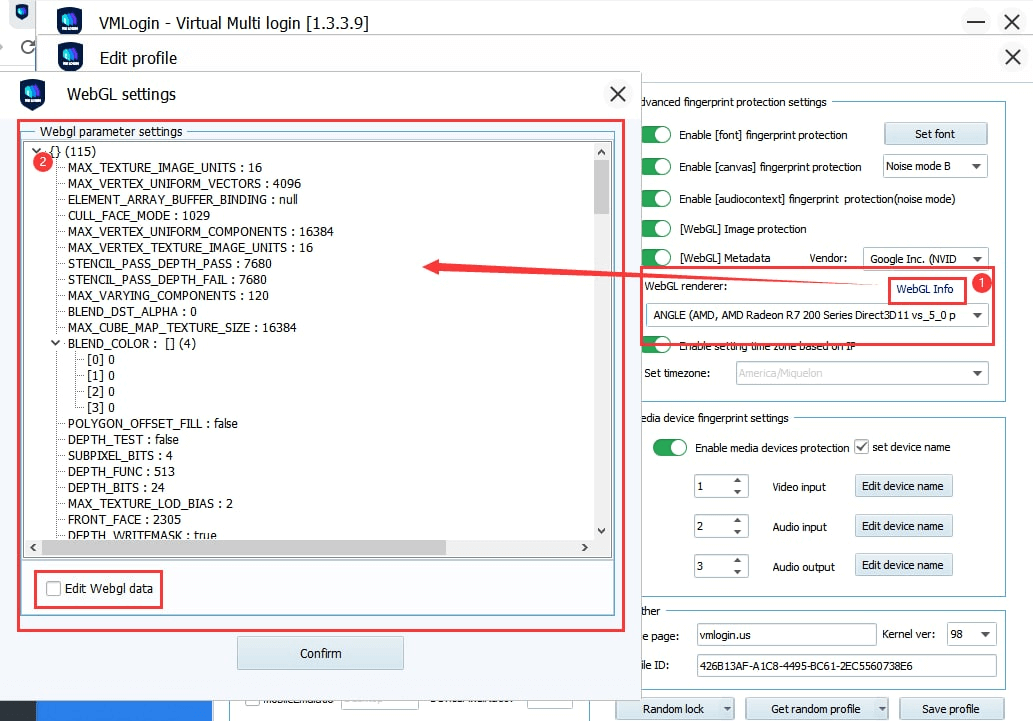Click the horizontal scrollbar in parameter list
The image size is (1033, 721).
click(240, 547)
